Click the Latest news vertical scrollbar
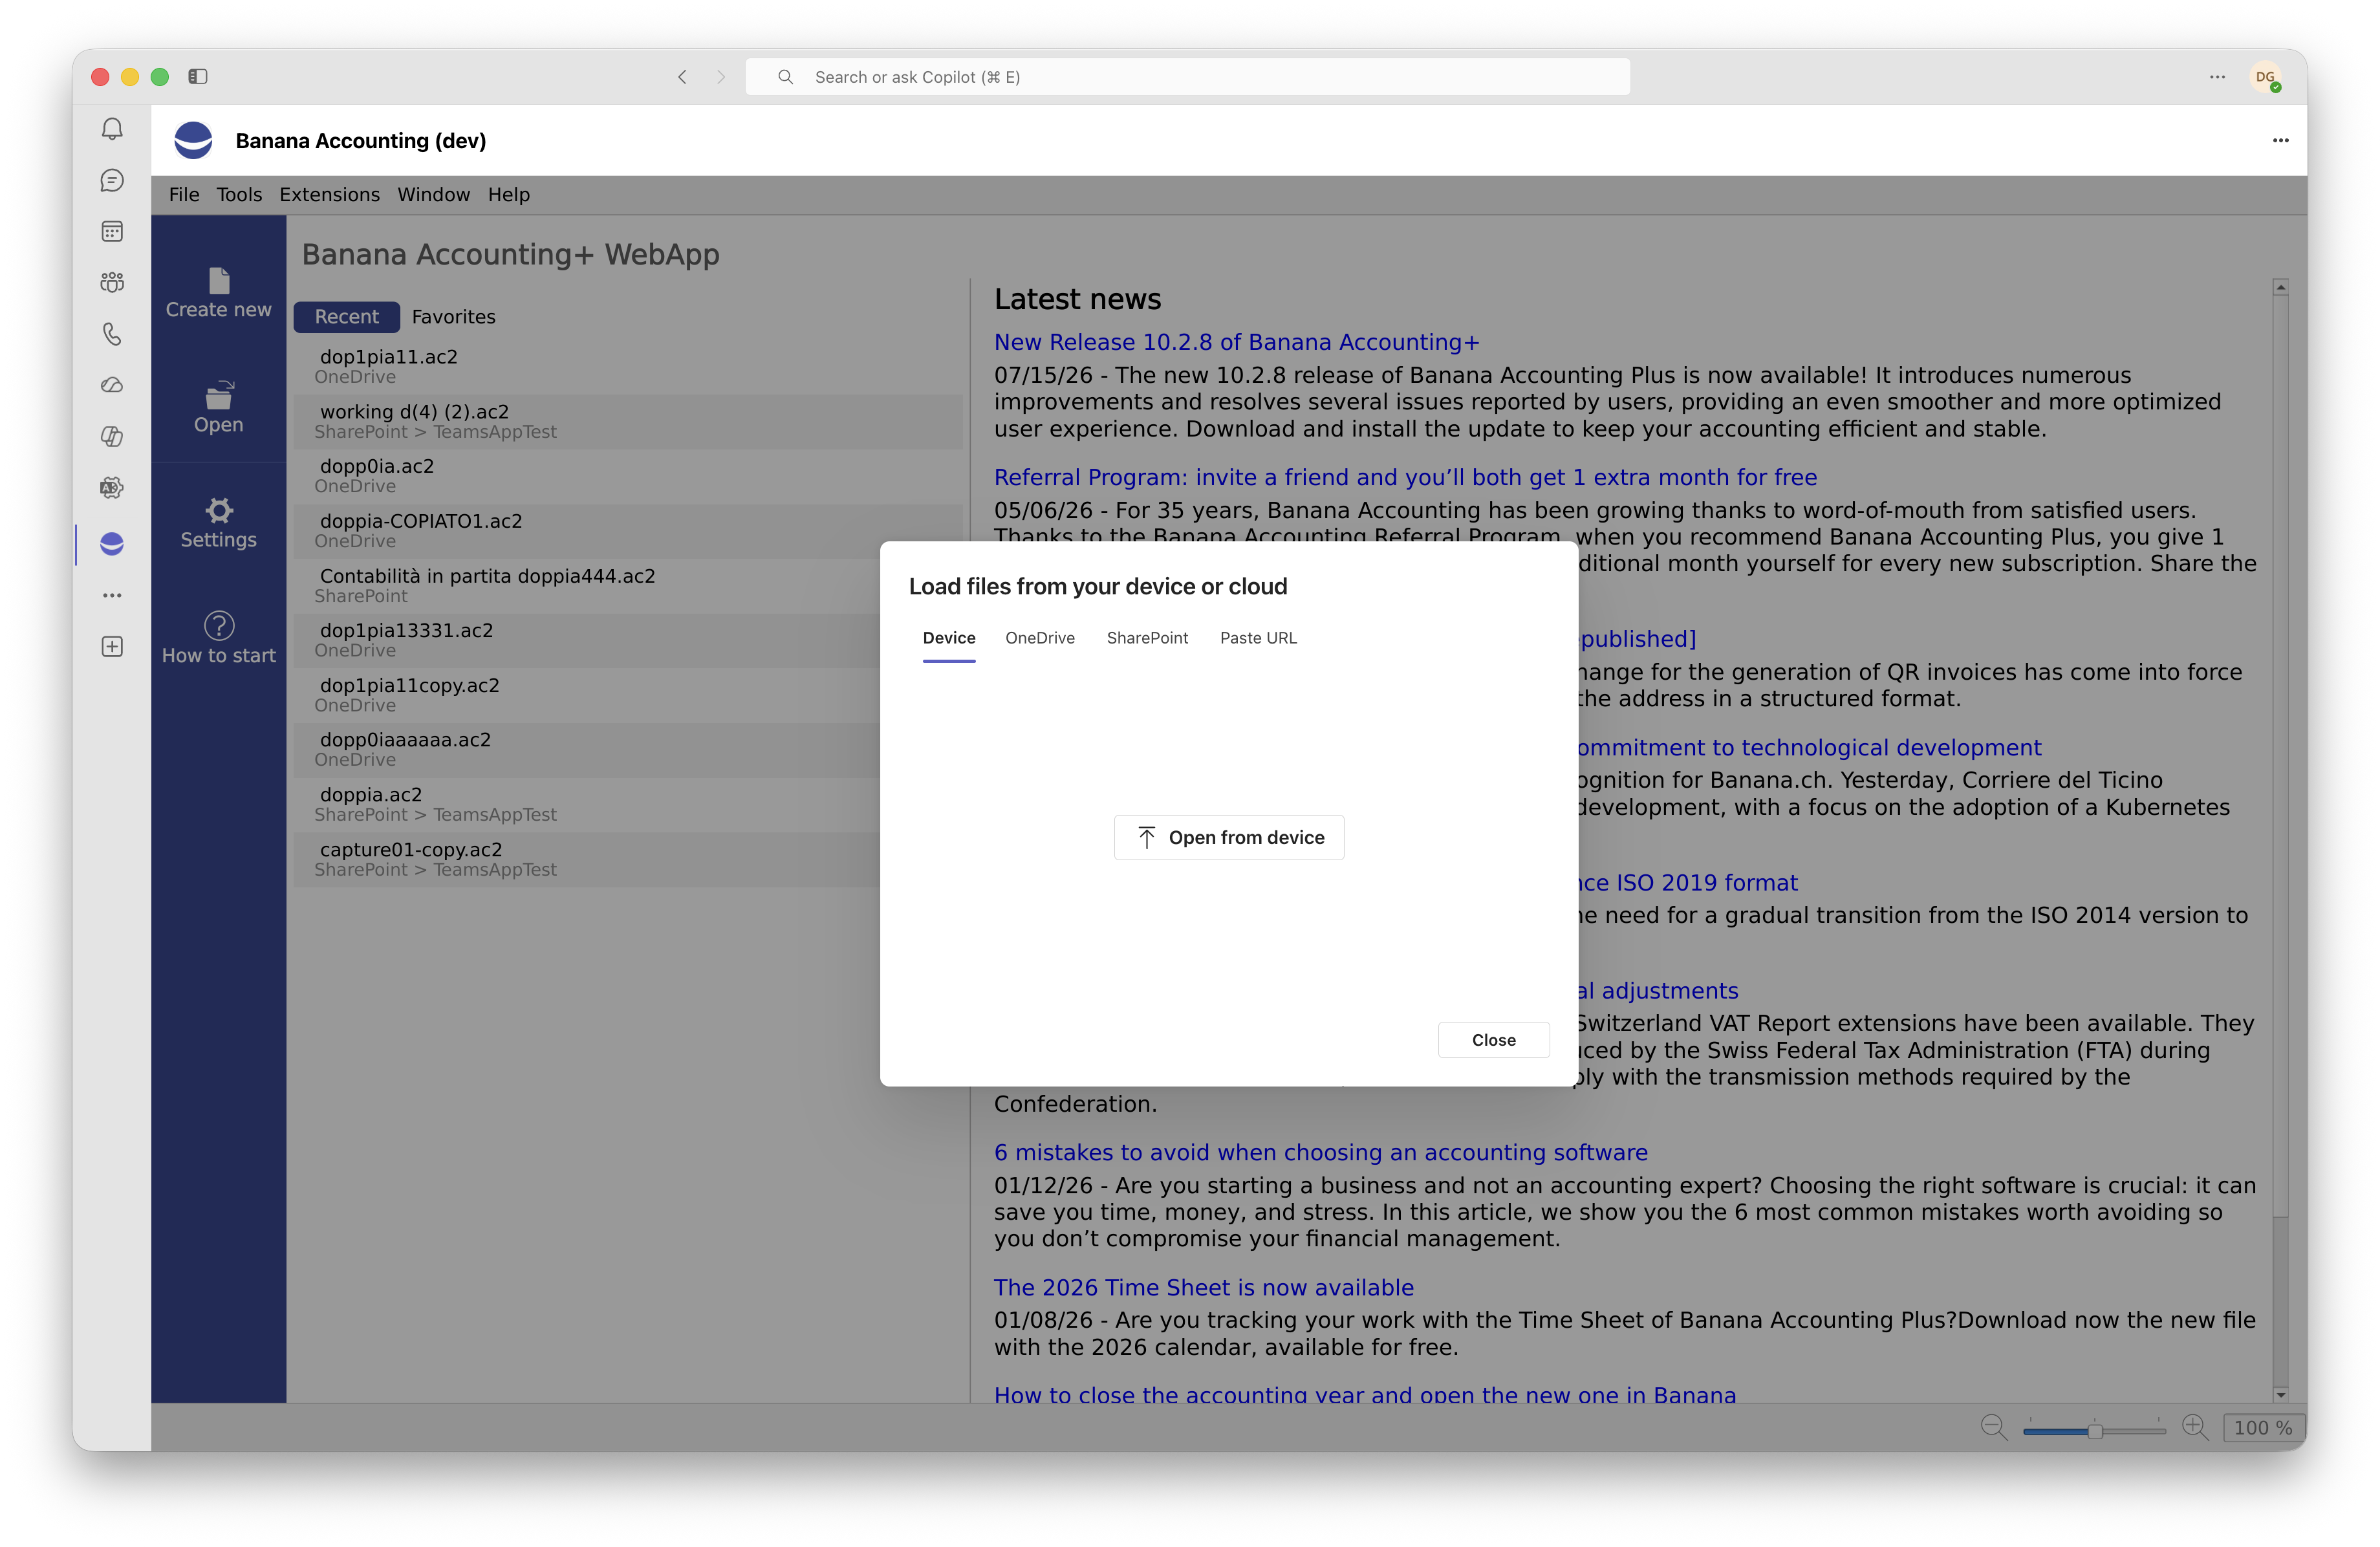Screen dimensions: 2380x1547 pyautogui.click(x=2279, y=840)
